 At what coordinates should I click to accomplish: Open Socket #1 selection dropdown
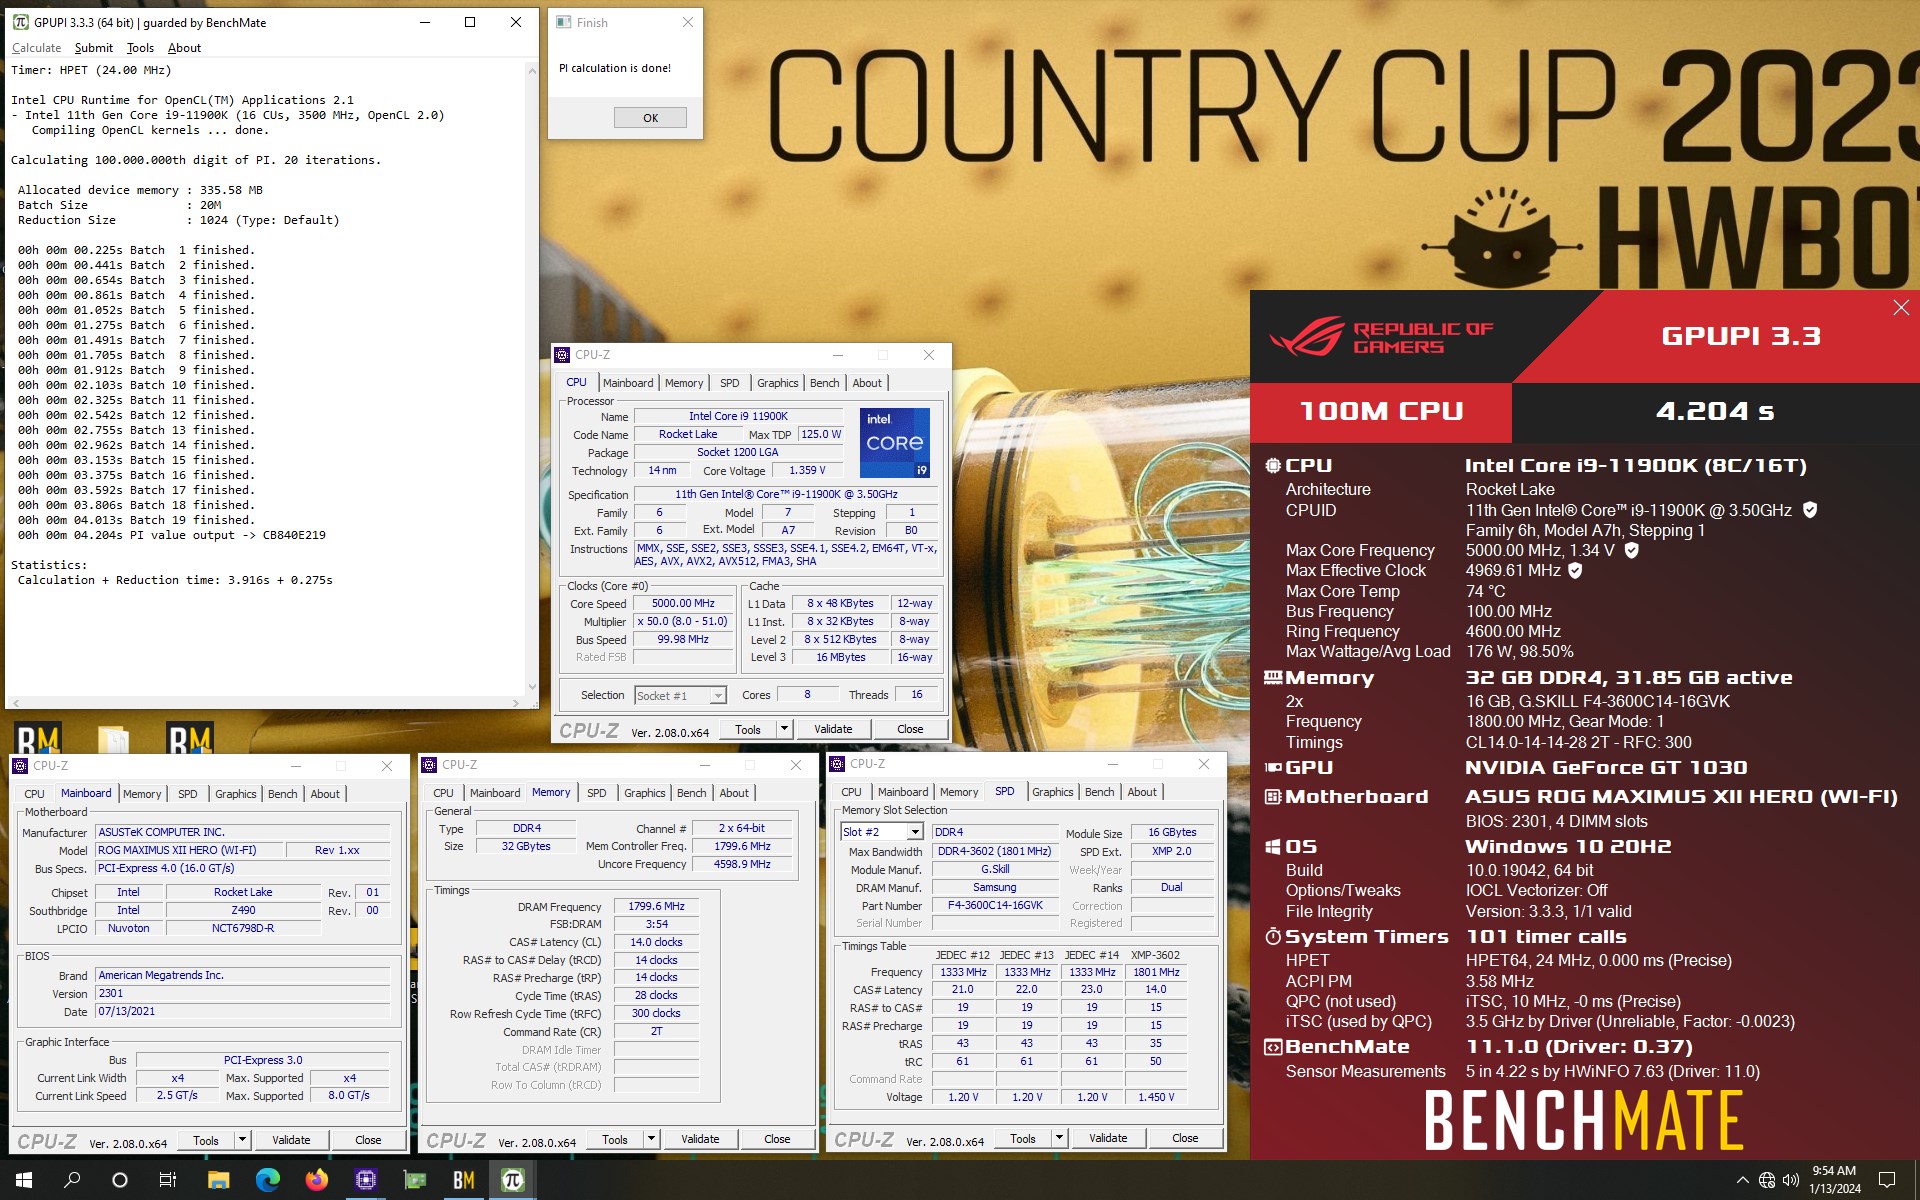click(x=680, y=695)
